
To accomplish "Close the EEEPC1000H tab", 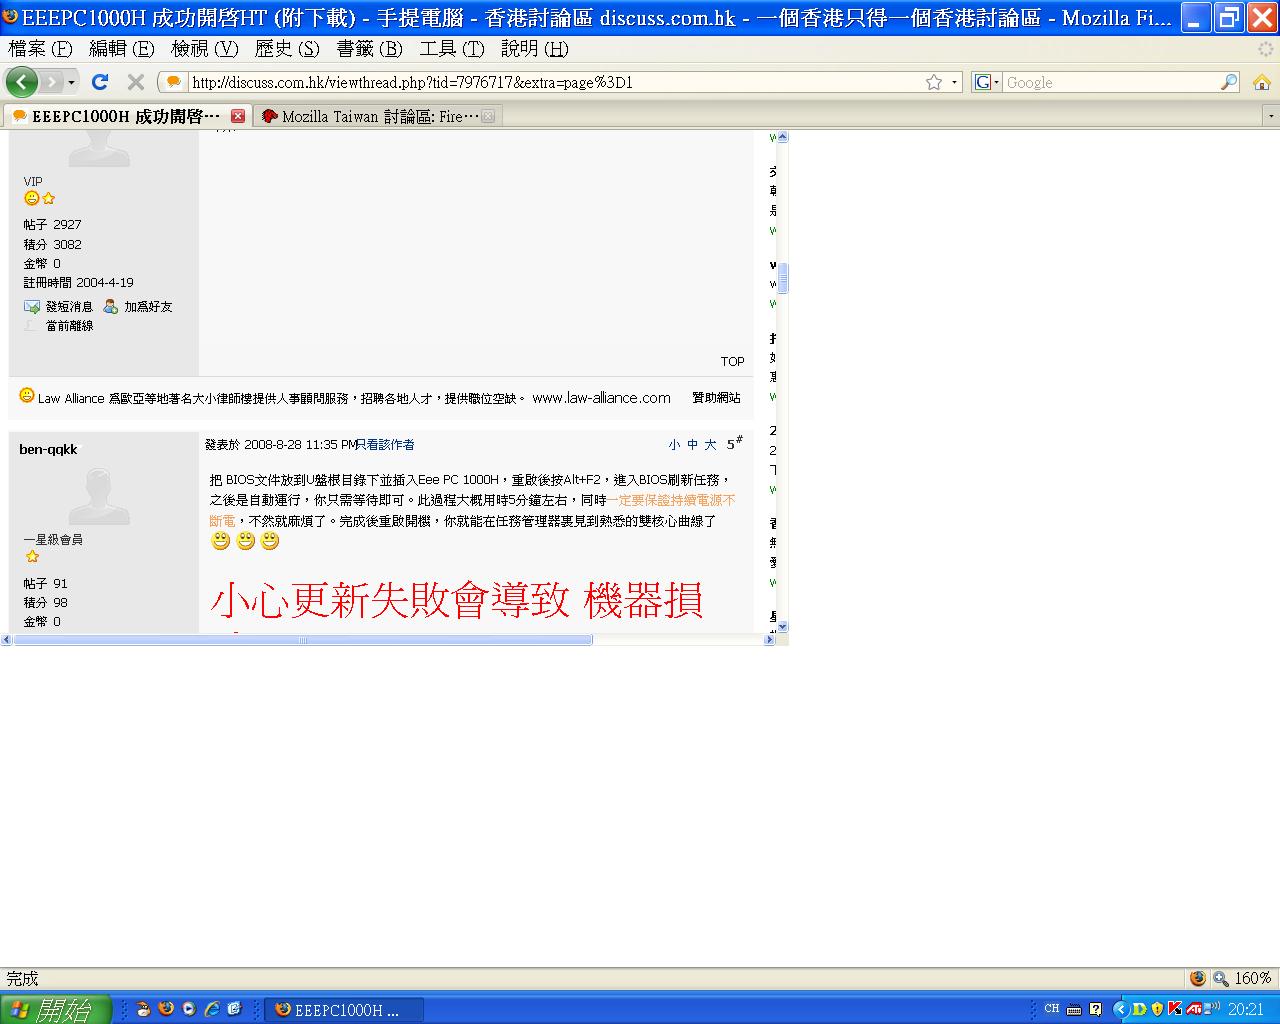I will tap(238, 116).
